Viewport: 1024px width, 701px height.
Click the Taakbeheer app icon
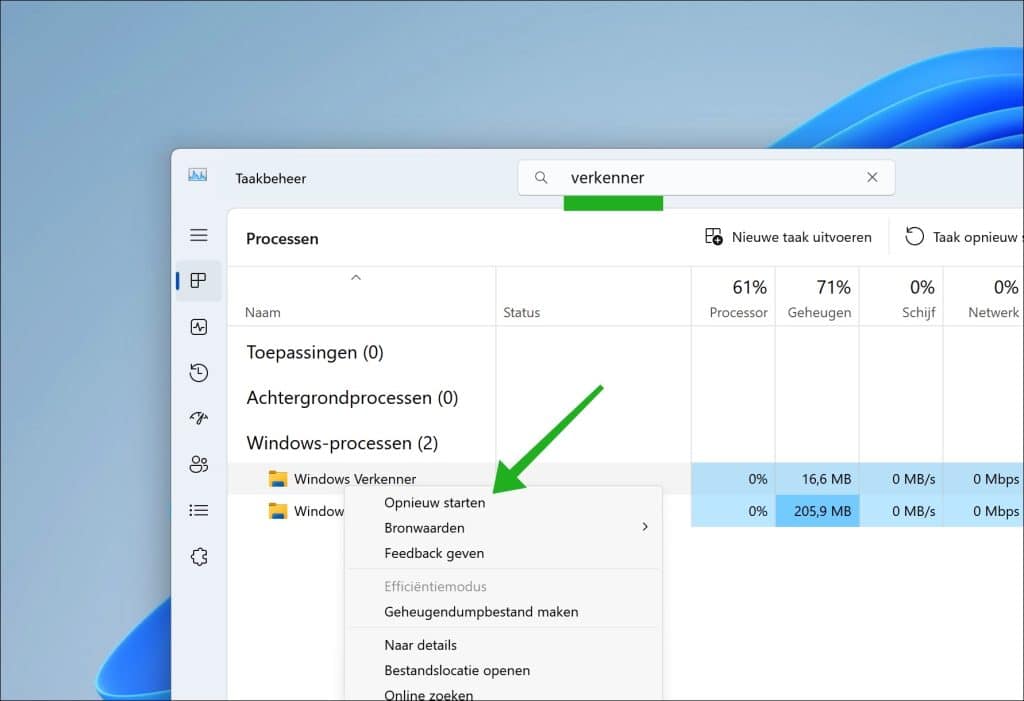coord(198,175)
